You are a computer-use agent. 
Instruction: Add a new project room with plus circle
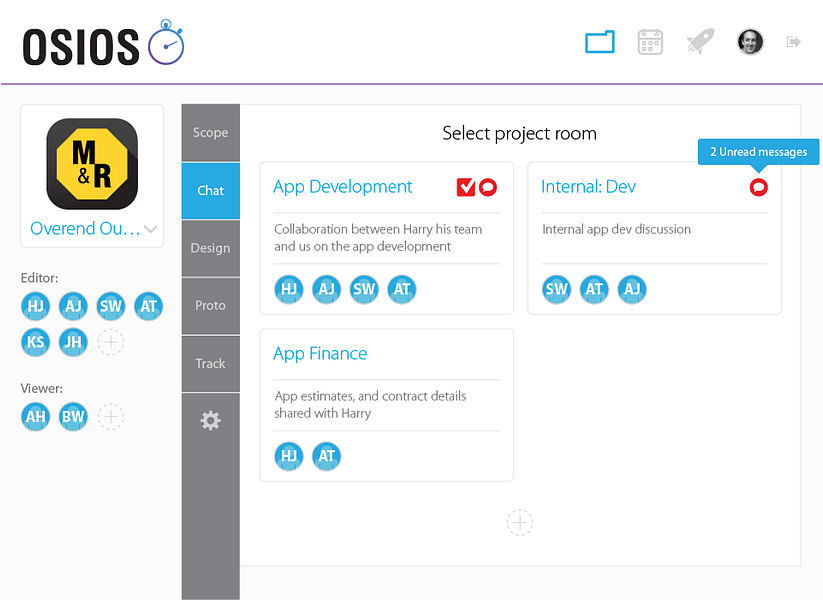[520, 522]
